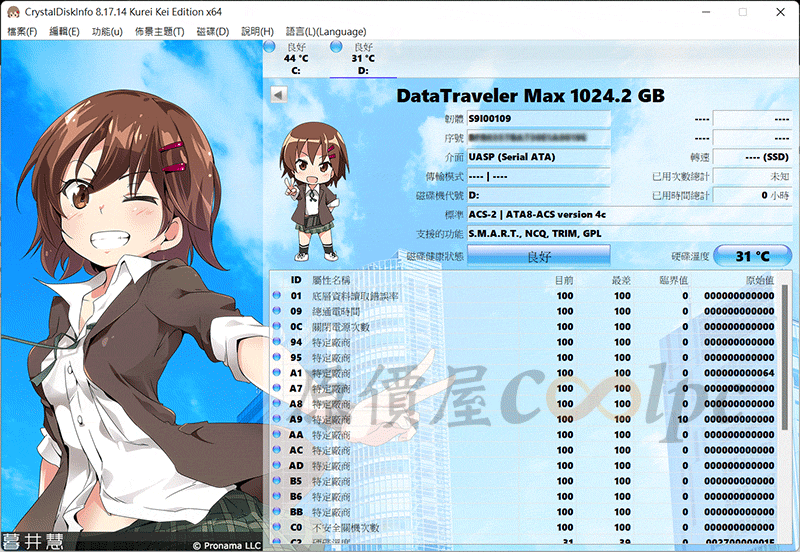Image resolution: width=800 pixels, height=552 pixels.
Task: Click the status orb for attribute 09
Action: pyautogui.click(x=277, y=310)
